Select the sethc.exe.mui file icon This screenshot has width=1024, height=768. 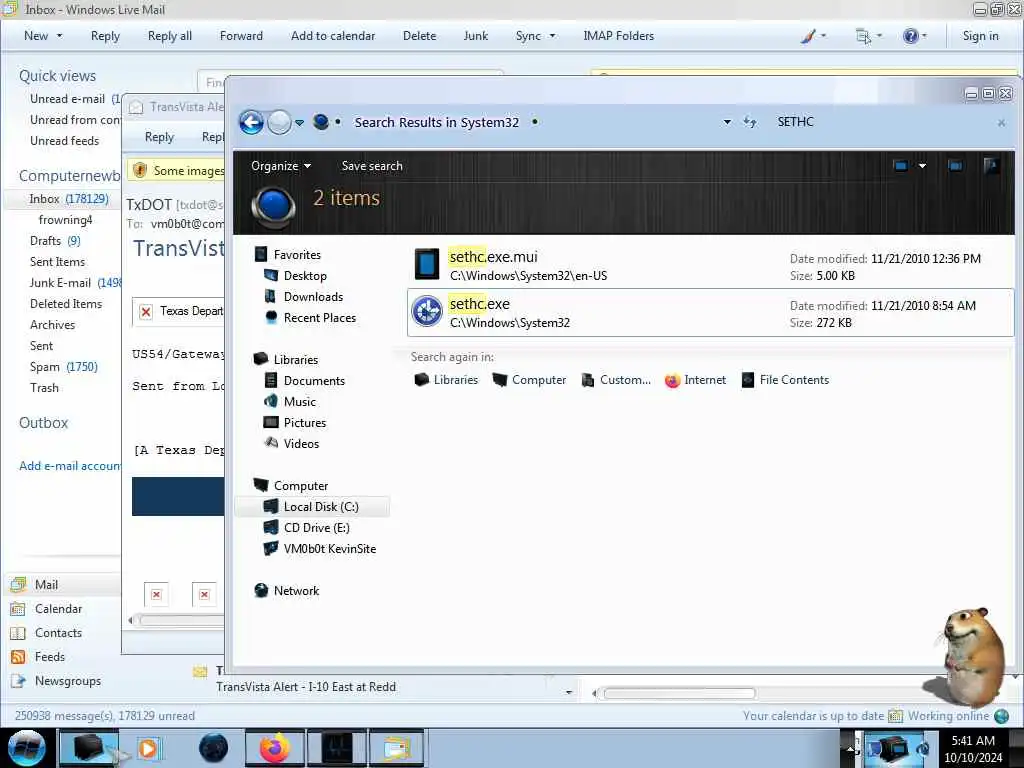(427, 264)
